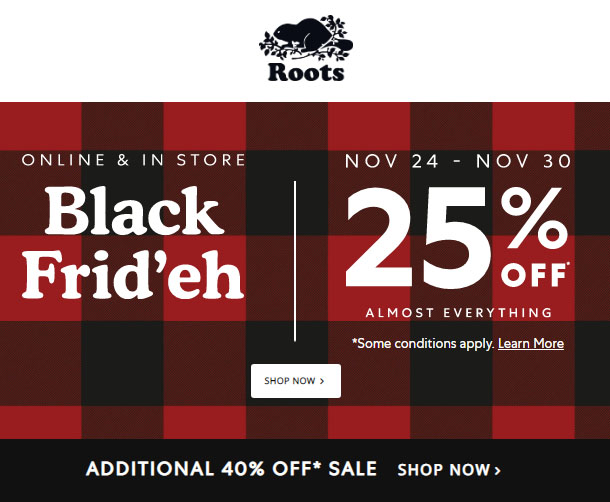Click the OFF text beside the 25
The width and height of the screenshot is (610, 502).
pyautogui.click(x=535, y=274)
